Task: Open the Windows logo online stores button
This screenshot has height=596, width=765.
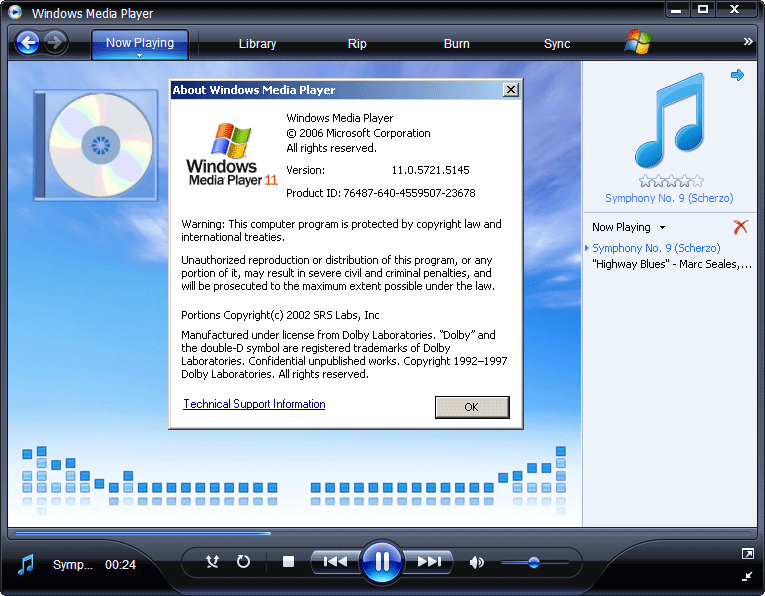Action: tap(638, 42)
